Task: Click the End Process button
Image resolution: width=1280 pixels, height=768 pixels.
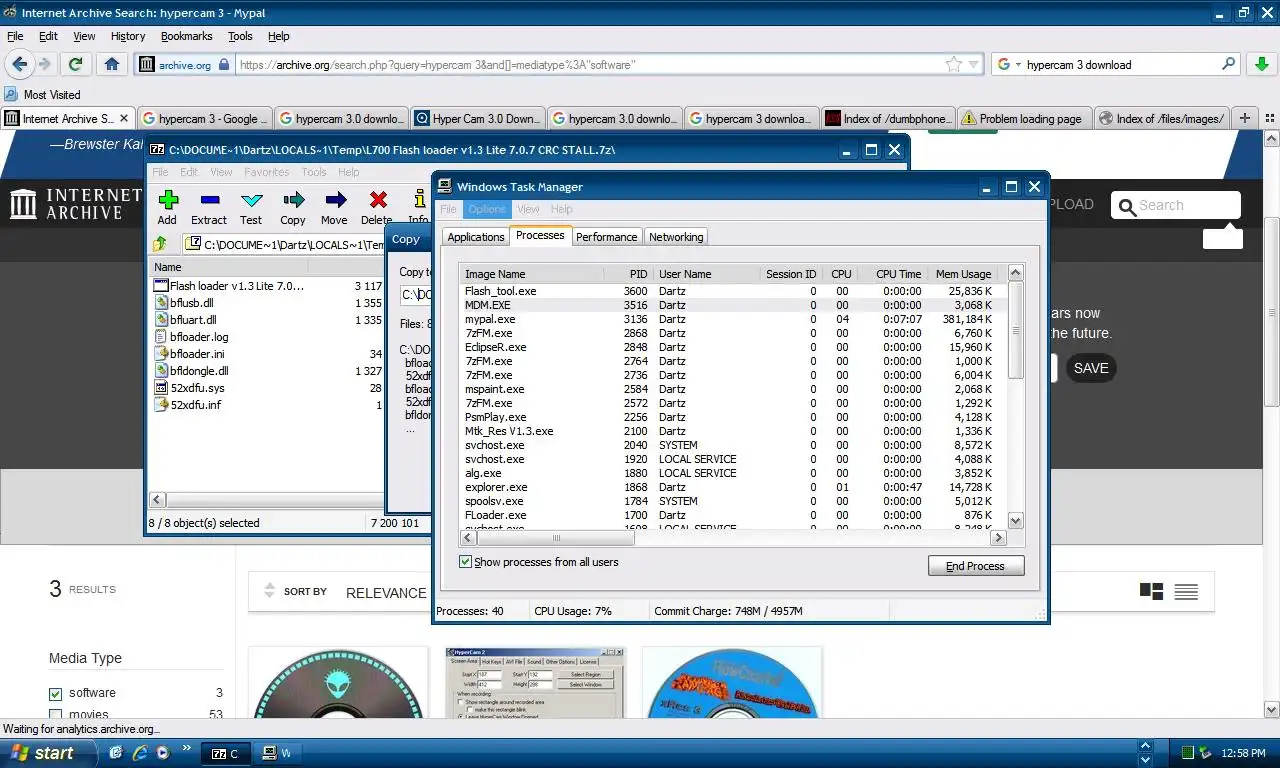Action: coord(975,566)
